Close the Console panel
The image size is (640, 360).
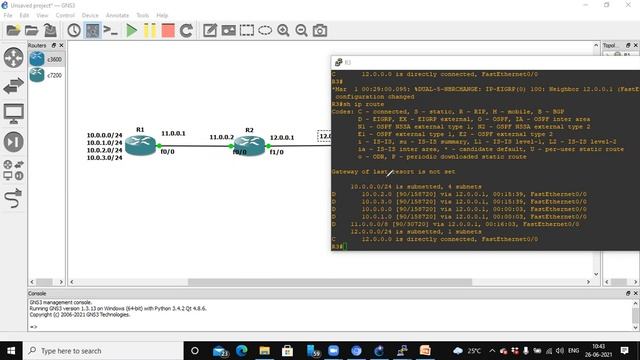(x=636, y=293)
